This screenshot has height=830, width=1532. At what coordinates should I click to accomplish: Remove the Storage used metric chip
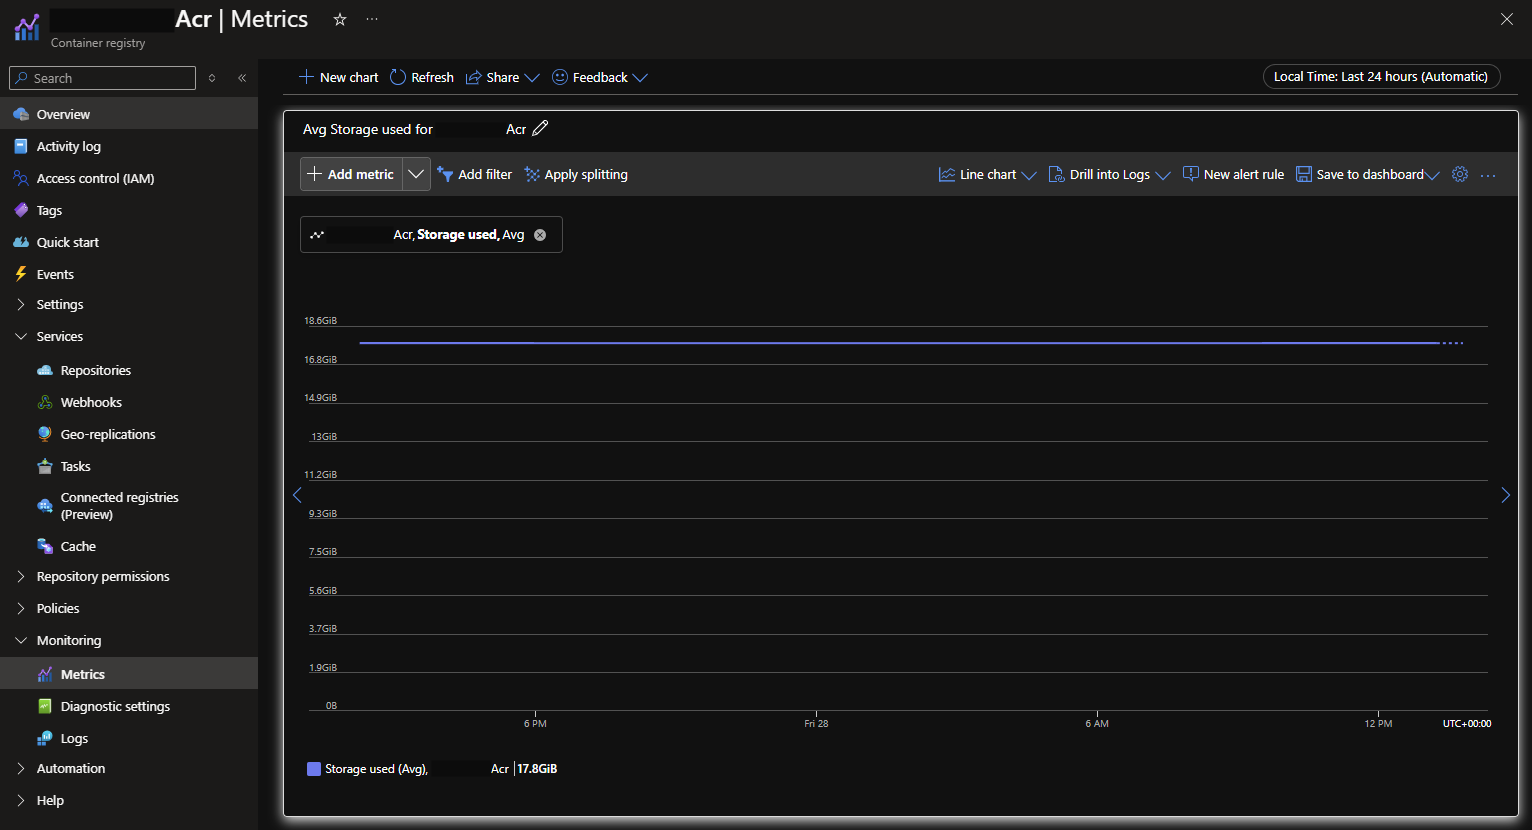click(540, 235)
